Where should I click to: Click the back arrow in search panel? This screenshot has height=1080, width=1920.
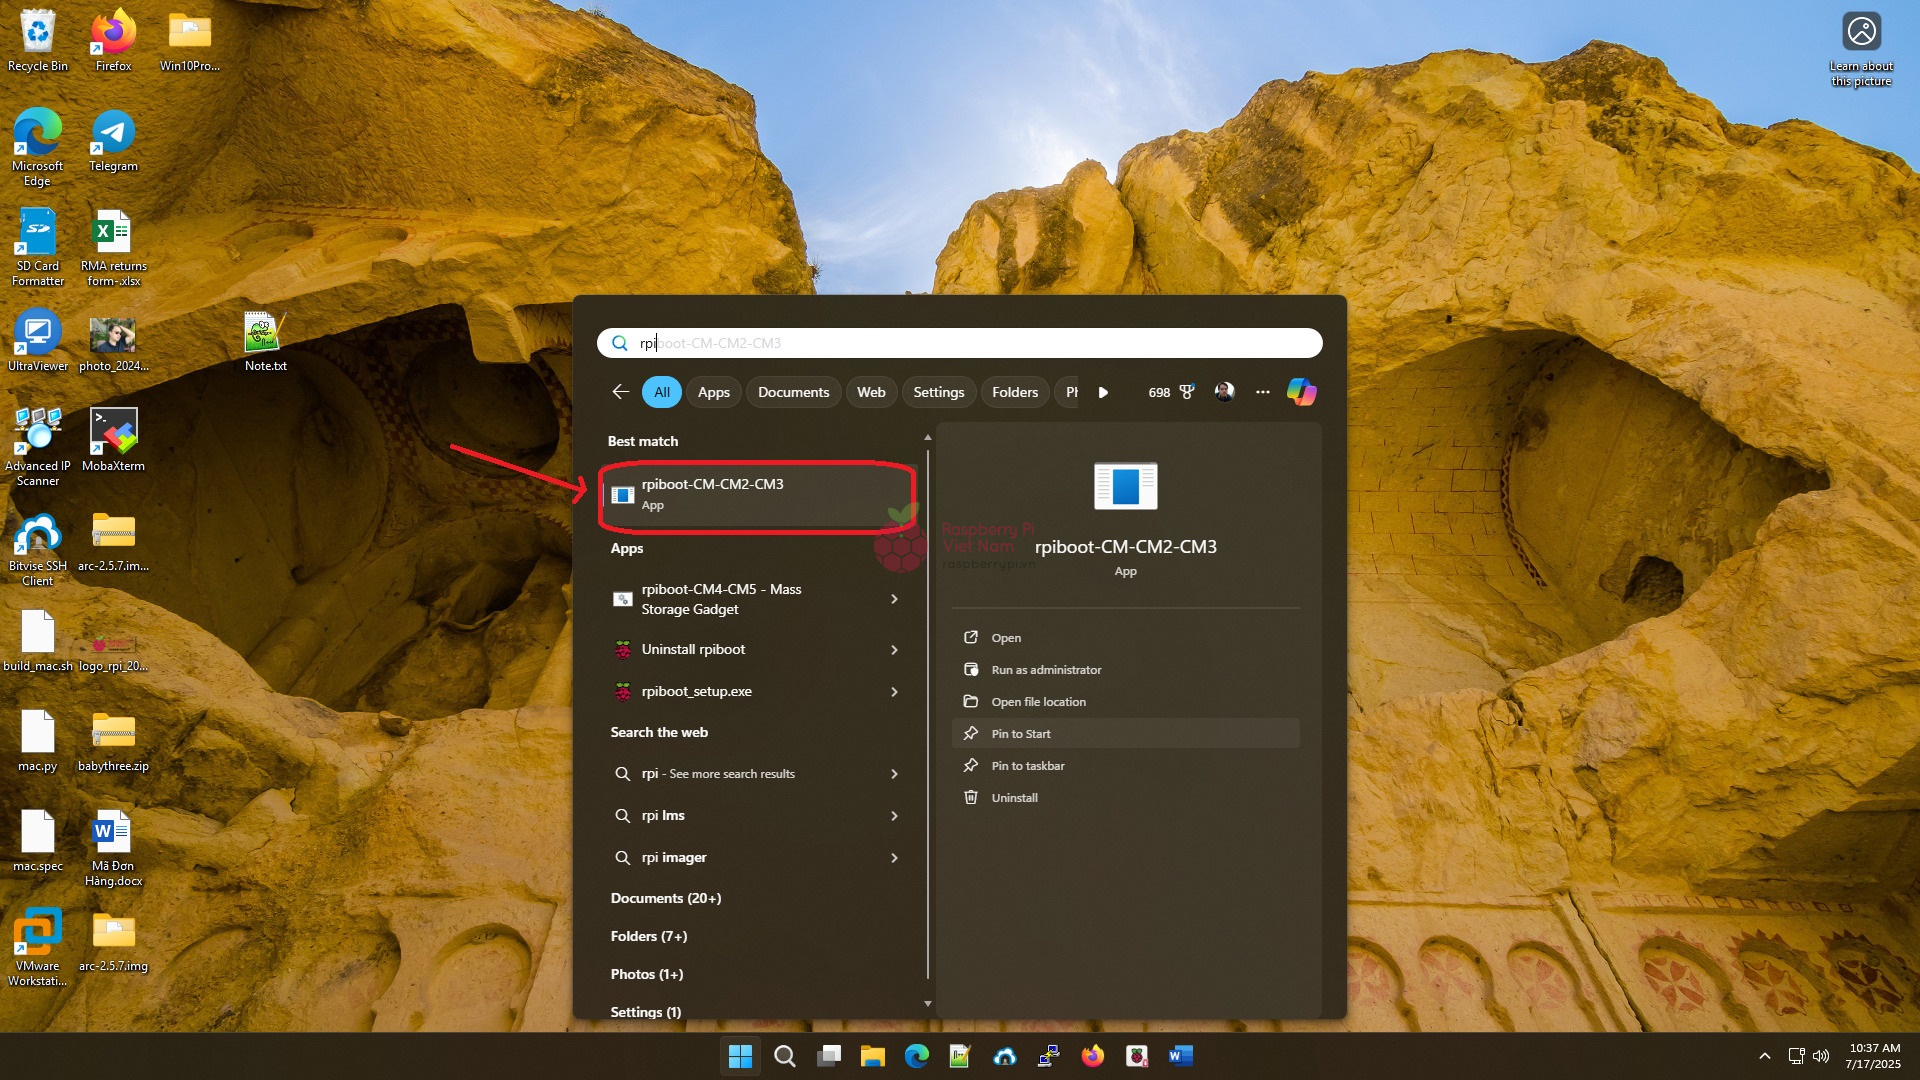[x=620, y=392]
